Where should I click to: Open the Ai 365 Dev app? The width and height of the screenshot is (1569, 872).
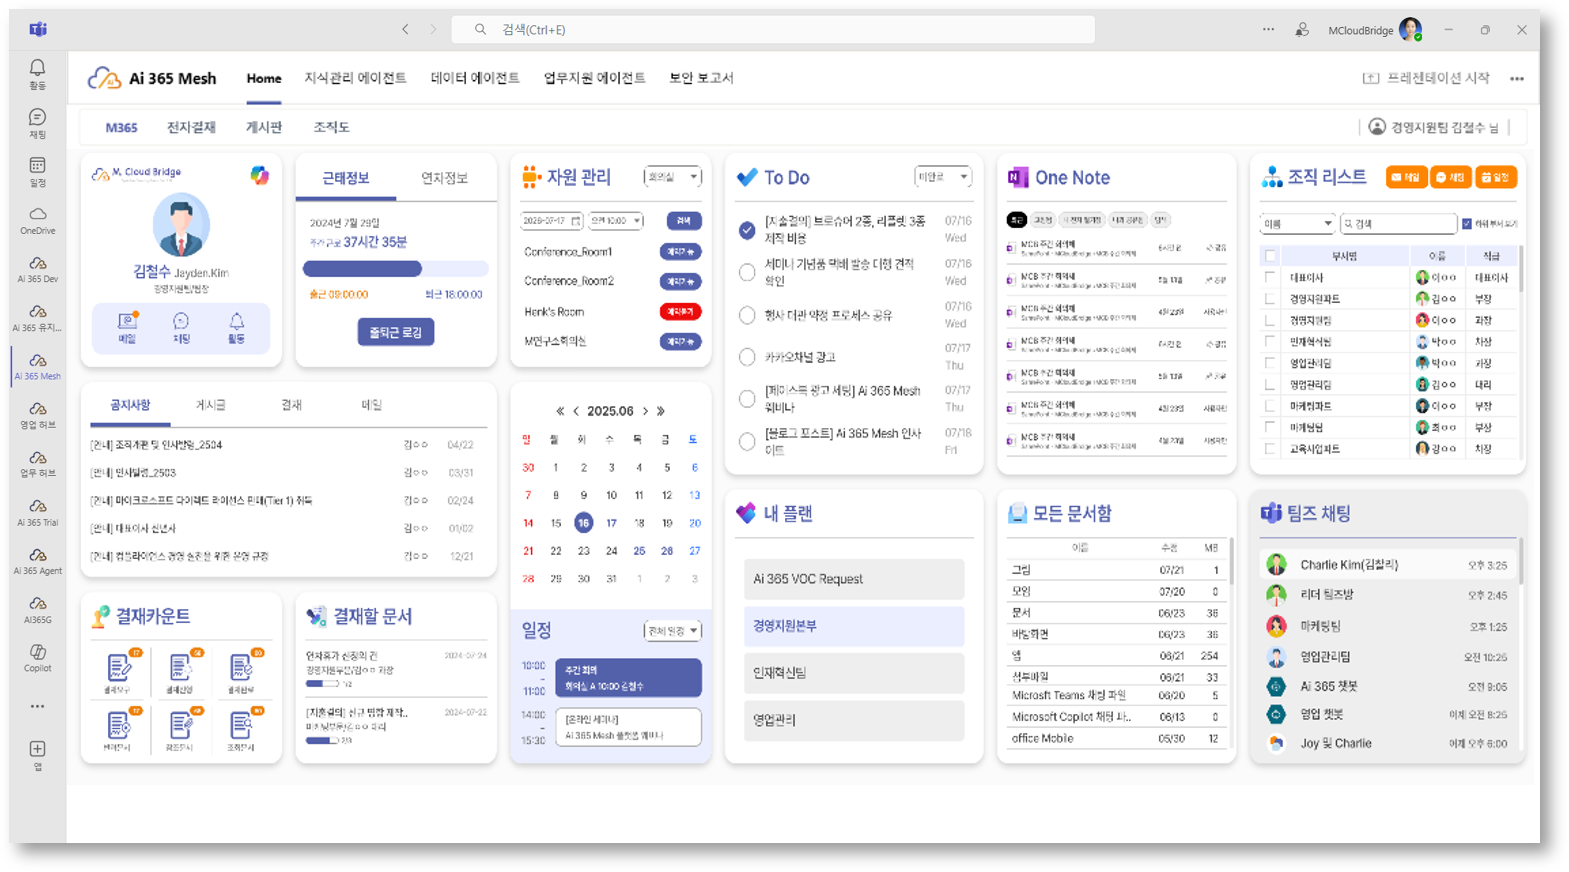37,269
